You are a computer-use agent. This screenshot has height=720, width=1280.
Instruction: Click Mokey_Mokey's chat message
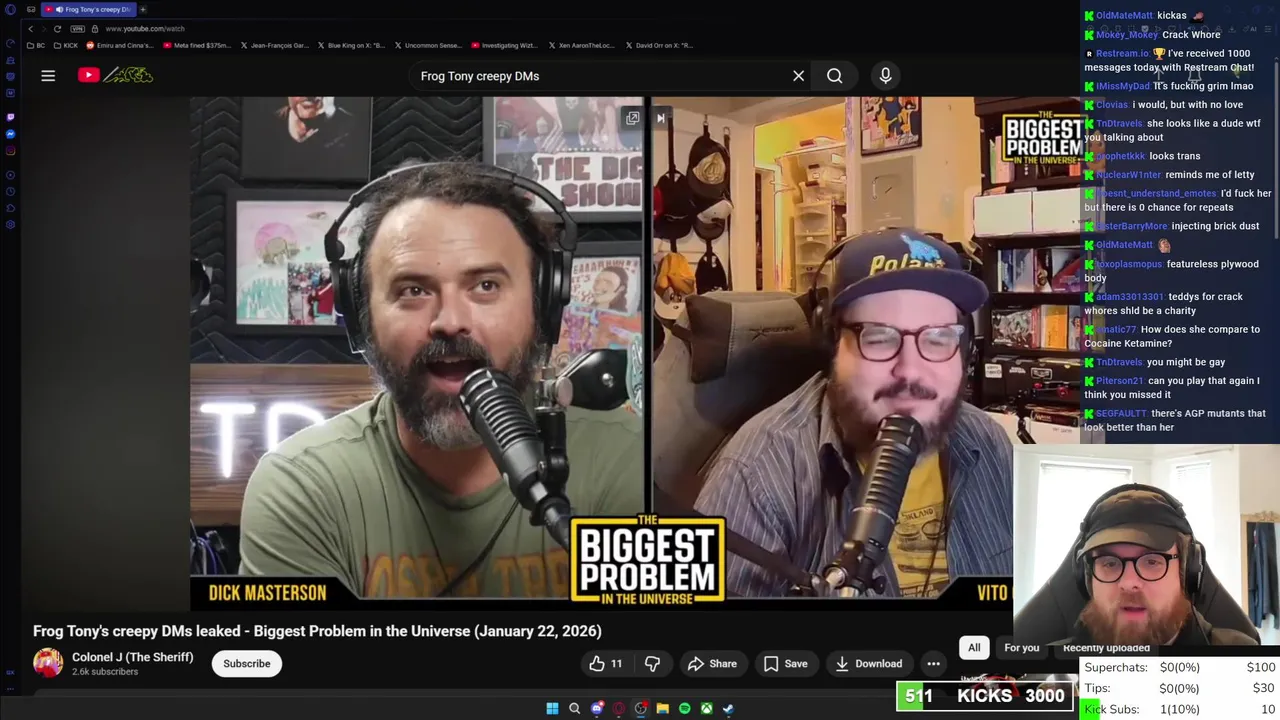point(1152,35)
